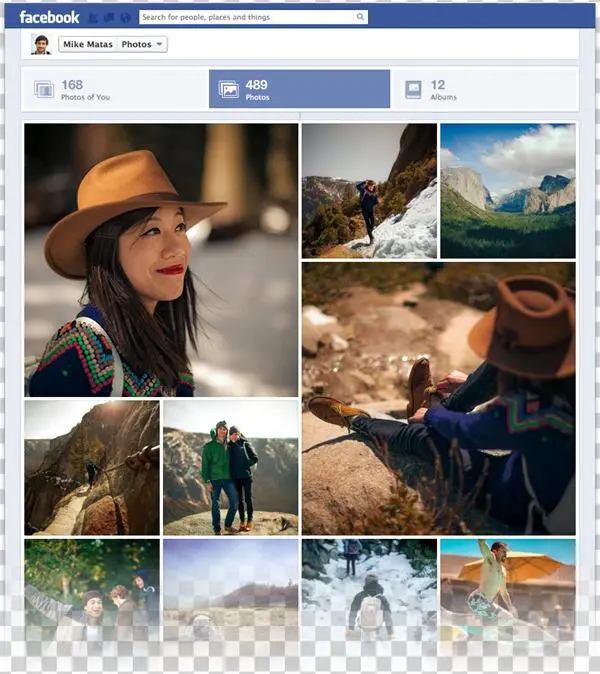600x674 pixels.
Task: Open the couple standing on rock photo
Action: [231, 467]
